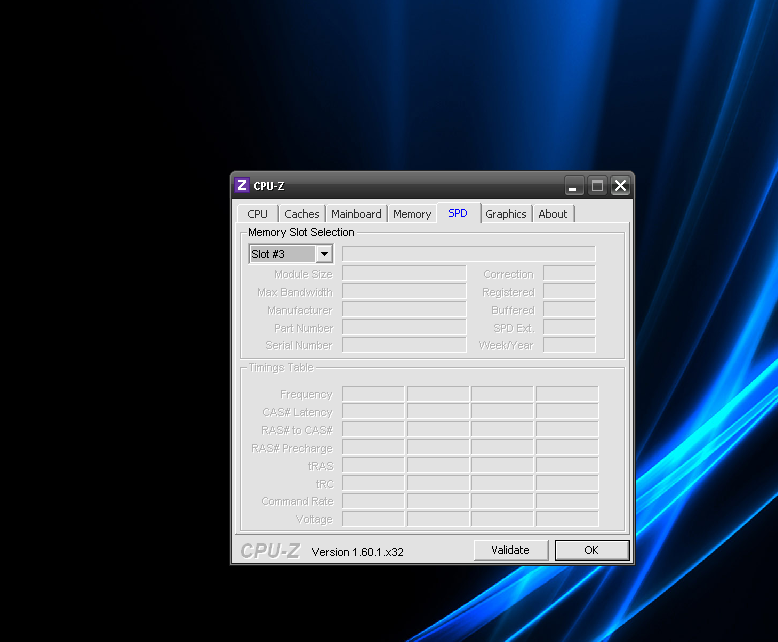778x642 pixels.
Task: Click the Version 1.60.1.x32 text
Action: 357,552
